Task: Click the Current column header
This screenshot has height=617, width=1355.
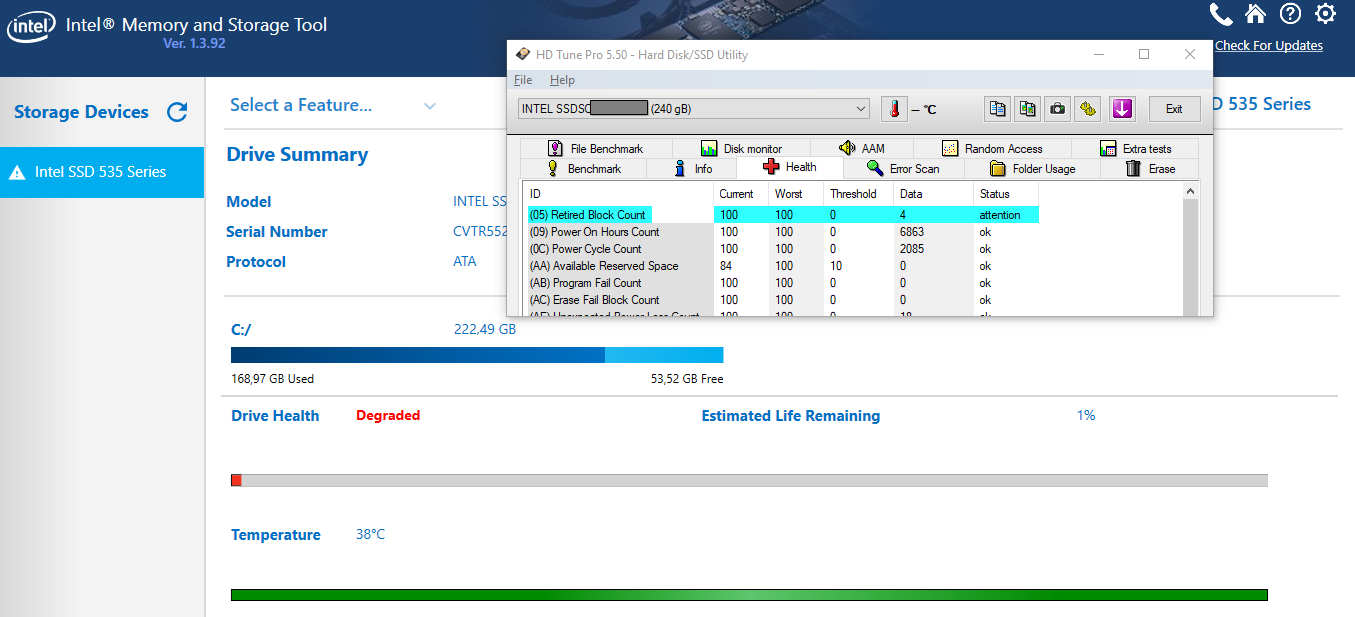Action: [741, 194]
